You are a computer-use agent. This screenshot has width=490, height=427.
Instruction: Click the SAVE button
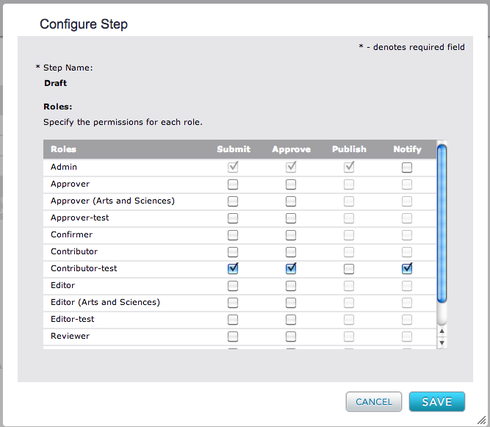coord(437,402)
